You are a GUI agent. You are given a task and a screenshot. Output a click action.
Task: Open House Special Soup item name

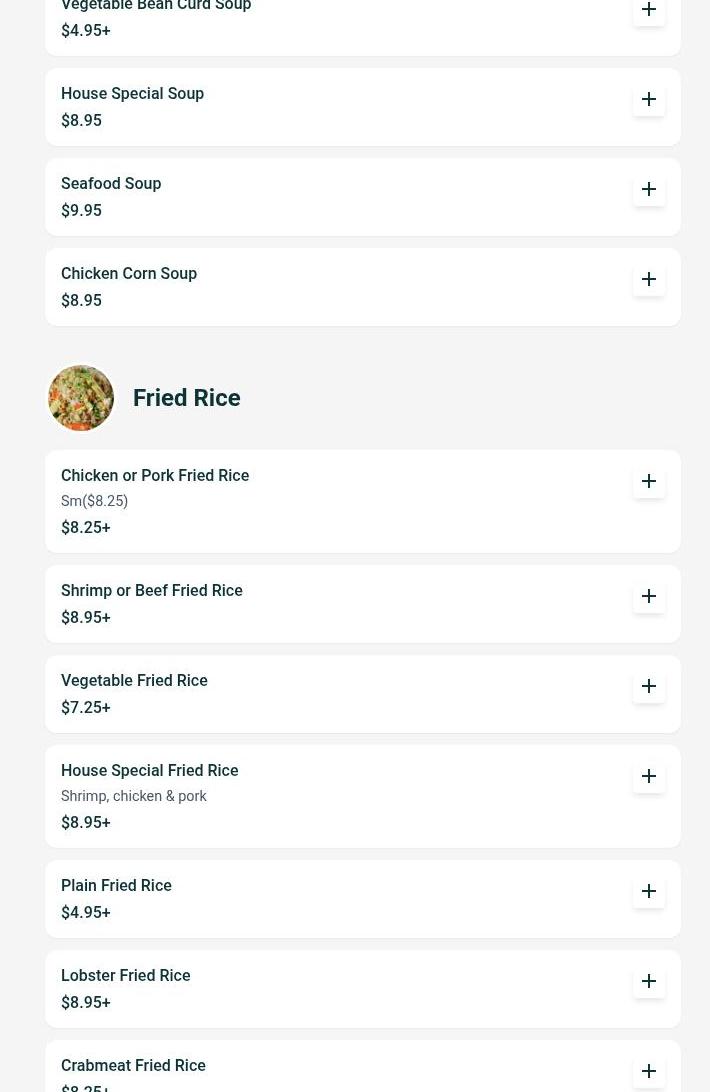[132, 94]
